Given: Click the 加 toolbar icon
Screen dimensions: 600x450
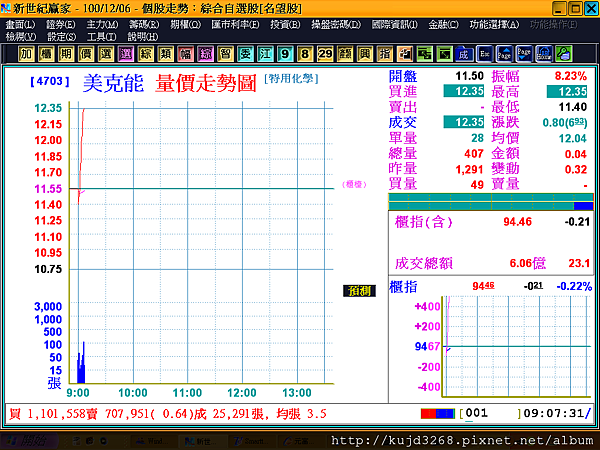Looking at the screenshot, I should click(26, 54).
